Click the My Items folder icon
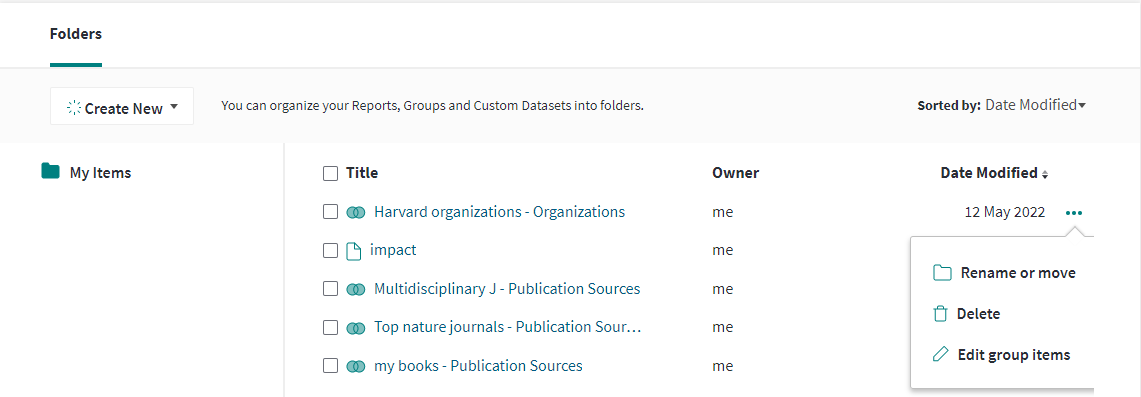The width and height of the screenshot is (1141, 397). click(x=50, y=172)
